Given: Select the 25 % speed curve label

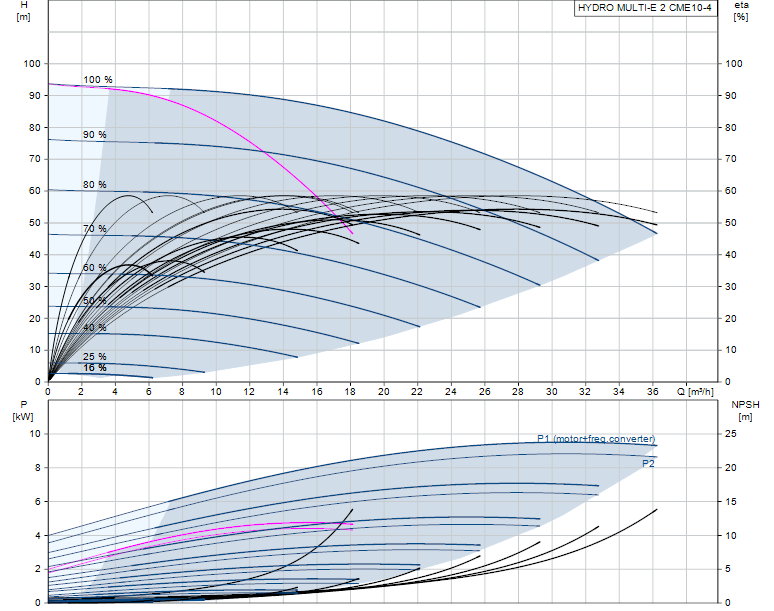Looking at the screenshot, I should pos(95,356).
